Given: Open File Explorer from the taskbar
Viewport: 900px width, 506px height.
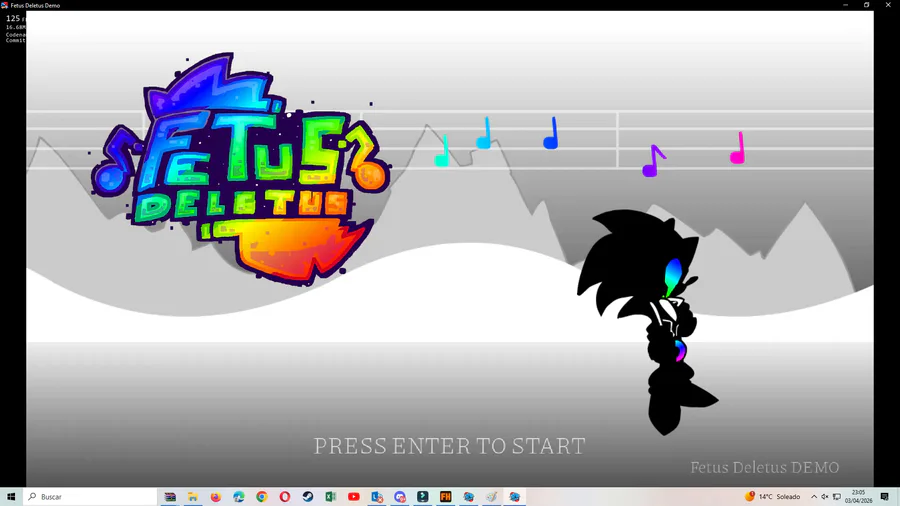Looking at the screenshot, I should point(193,497).
